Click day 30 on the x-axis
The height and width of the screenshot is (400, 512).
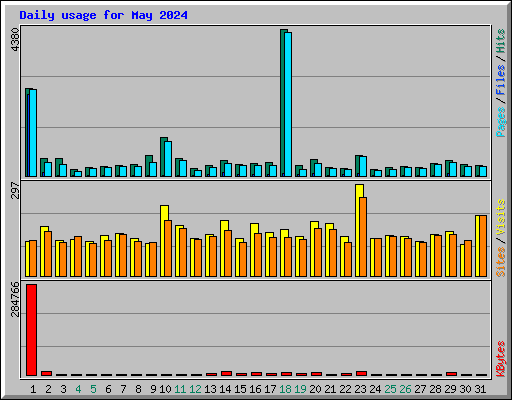click(x=465, y=389)
